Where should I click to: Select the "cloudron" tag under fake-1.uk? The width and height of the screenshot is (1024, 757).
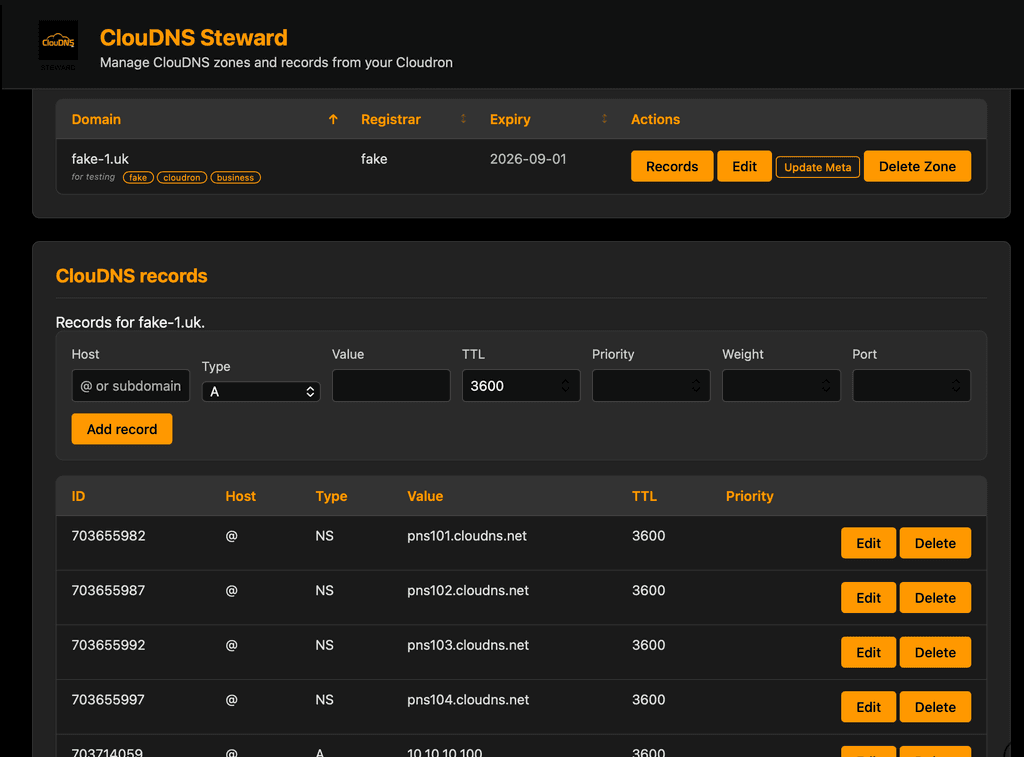click(181, 177)
